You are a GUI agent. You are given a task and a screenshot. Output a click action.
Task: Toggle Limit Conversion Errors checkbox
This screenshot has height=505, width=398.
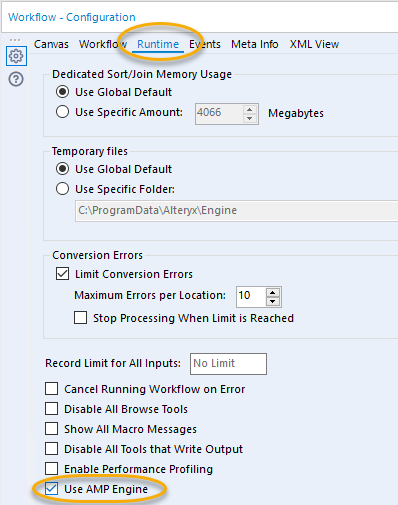coord(63,274)
